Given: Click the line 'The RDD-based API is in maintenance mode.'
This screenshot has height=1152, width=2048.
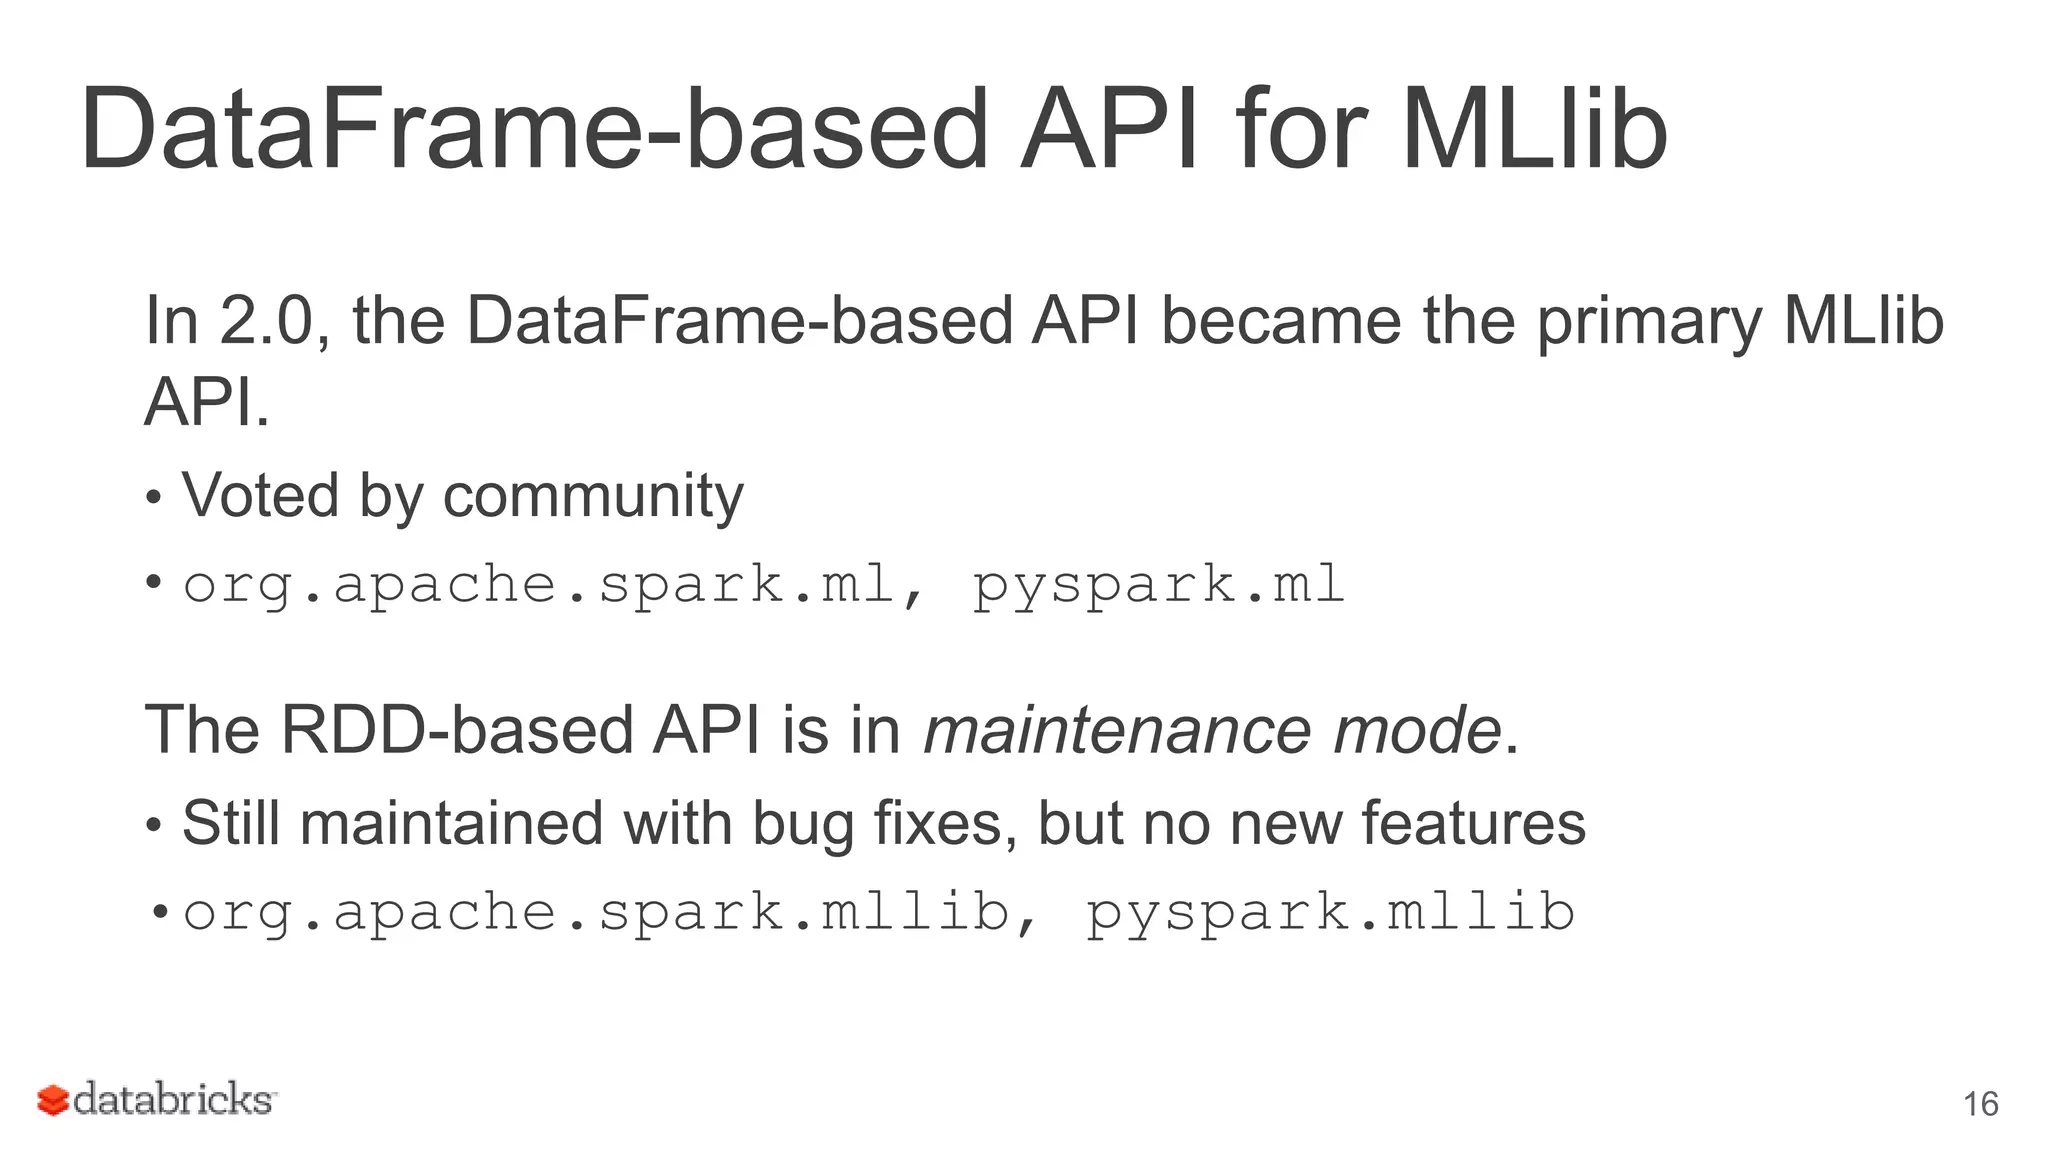Looking at the screenshot, I should 832,729.
